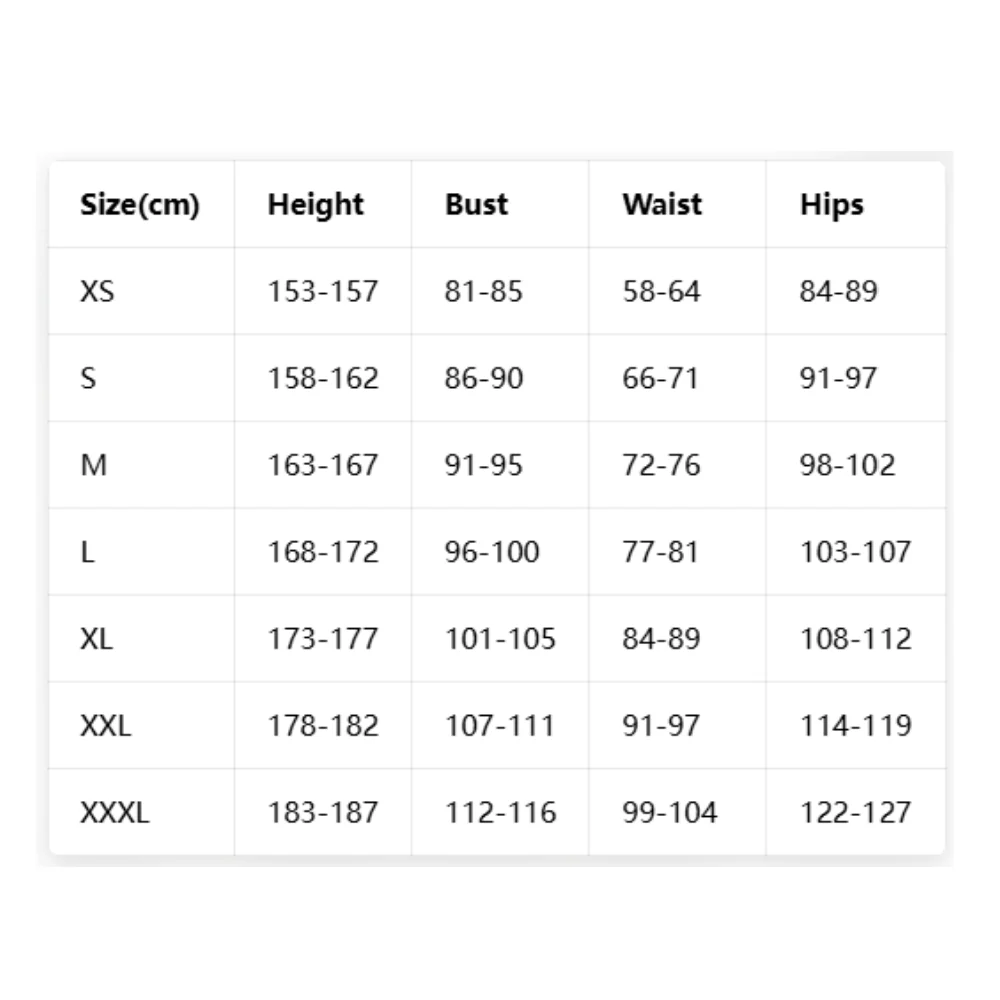Click the Size(cm) column header
The image size is (1000, 1000).
(140, 205)
